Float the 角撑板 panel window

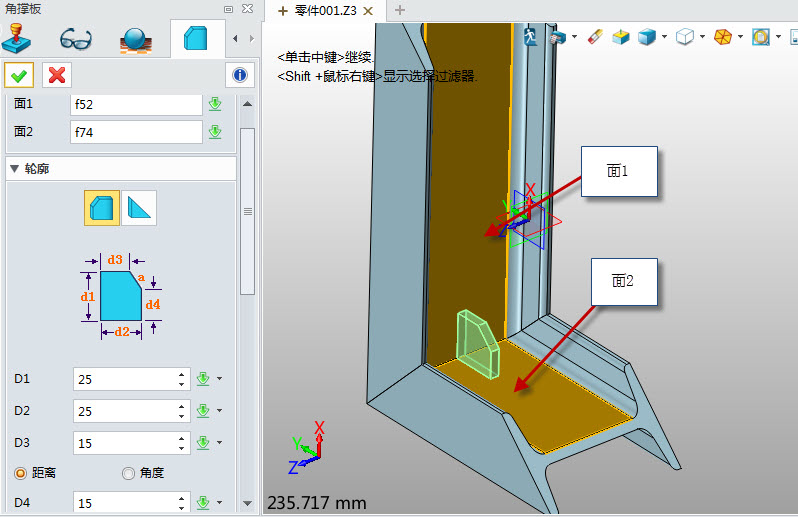[x=229, y=9]
